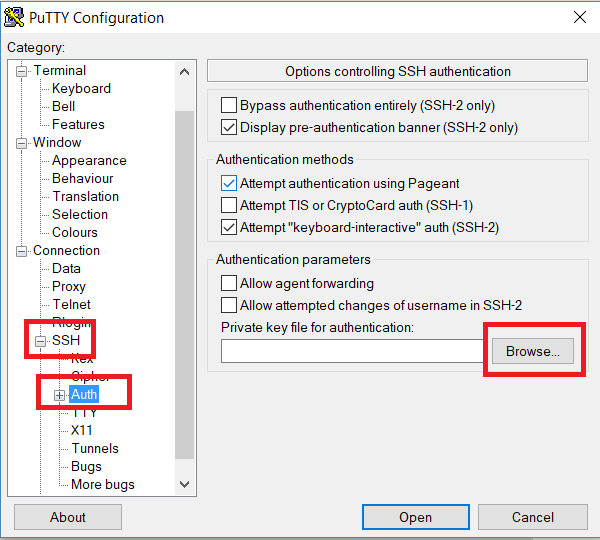Click the PuTTY icon in title bar
This screenshot has width=600, height=540.
14,18
